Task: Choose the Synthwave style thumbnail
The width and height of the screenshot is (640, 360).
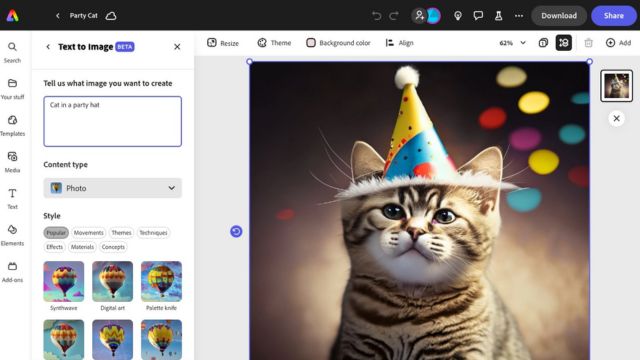Action: 64,281
